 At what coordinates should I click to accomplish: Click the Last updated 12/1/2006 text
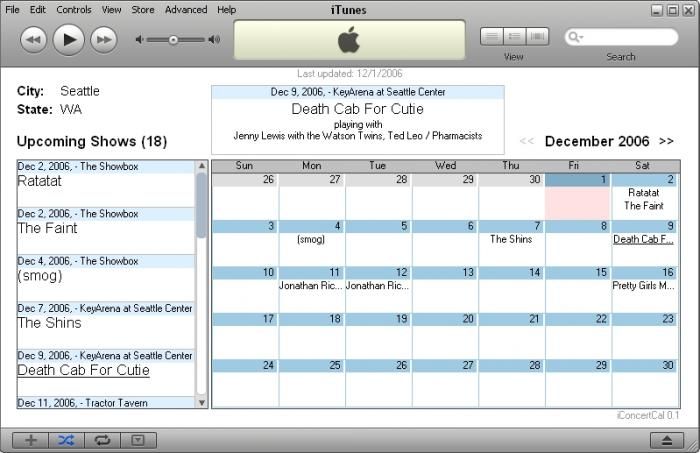pyautogui.click(x=350, y=74)
